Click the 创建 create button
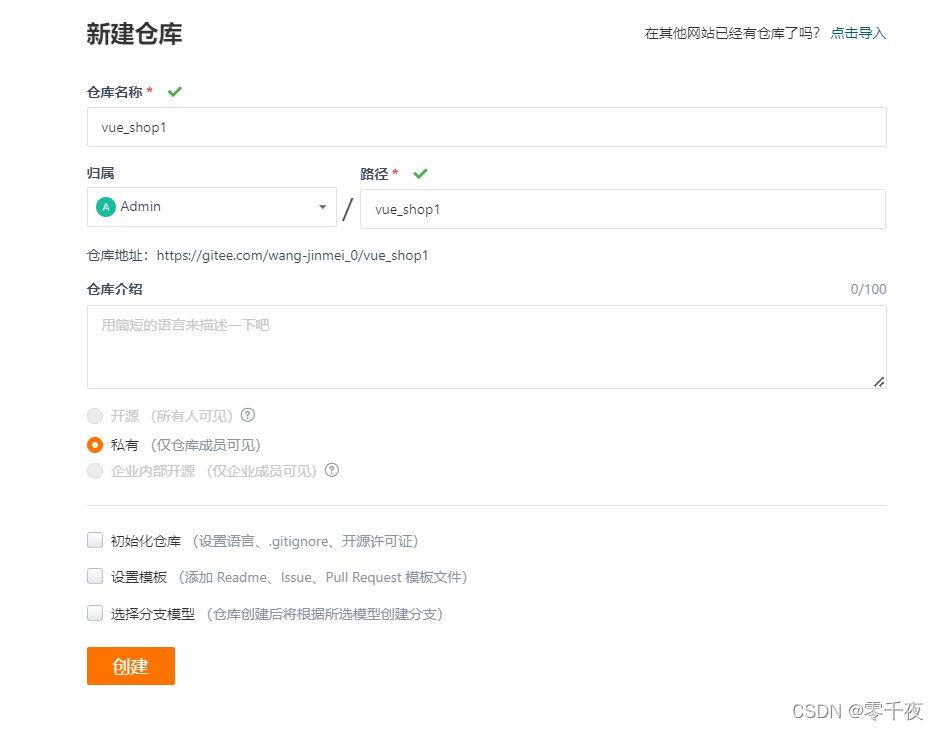This screenshot has height=730, width=939. [131, 666]
